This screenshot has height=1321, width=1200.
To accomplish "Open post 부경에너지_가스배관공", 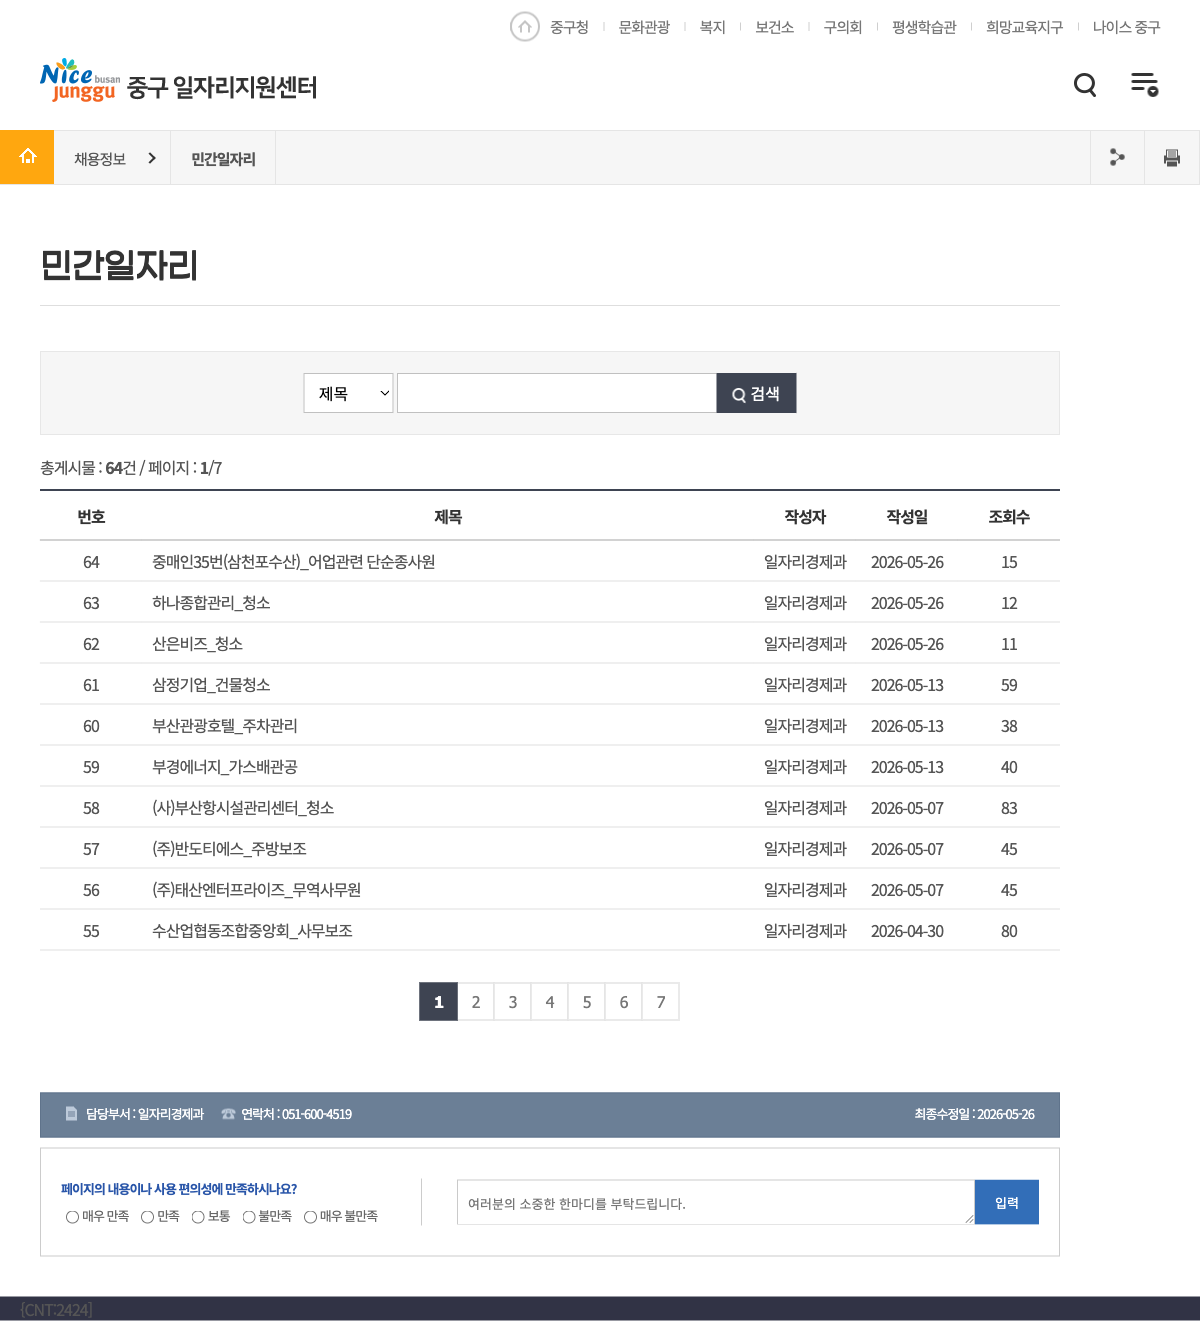I will coord(225,767).
